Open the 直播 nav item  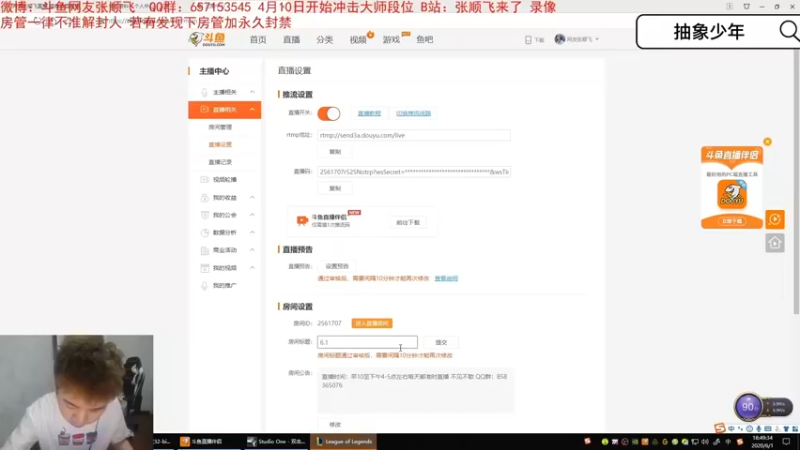click(291, 39)
